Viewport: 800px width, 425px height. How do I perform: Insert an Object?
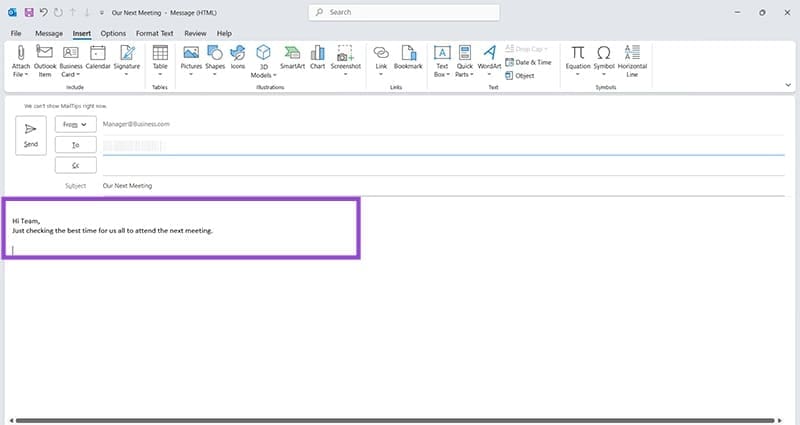click(520, 76)
